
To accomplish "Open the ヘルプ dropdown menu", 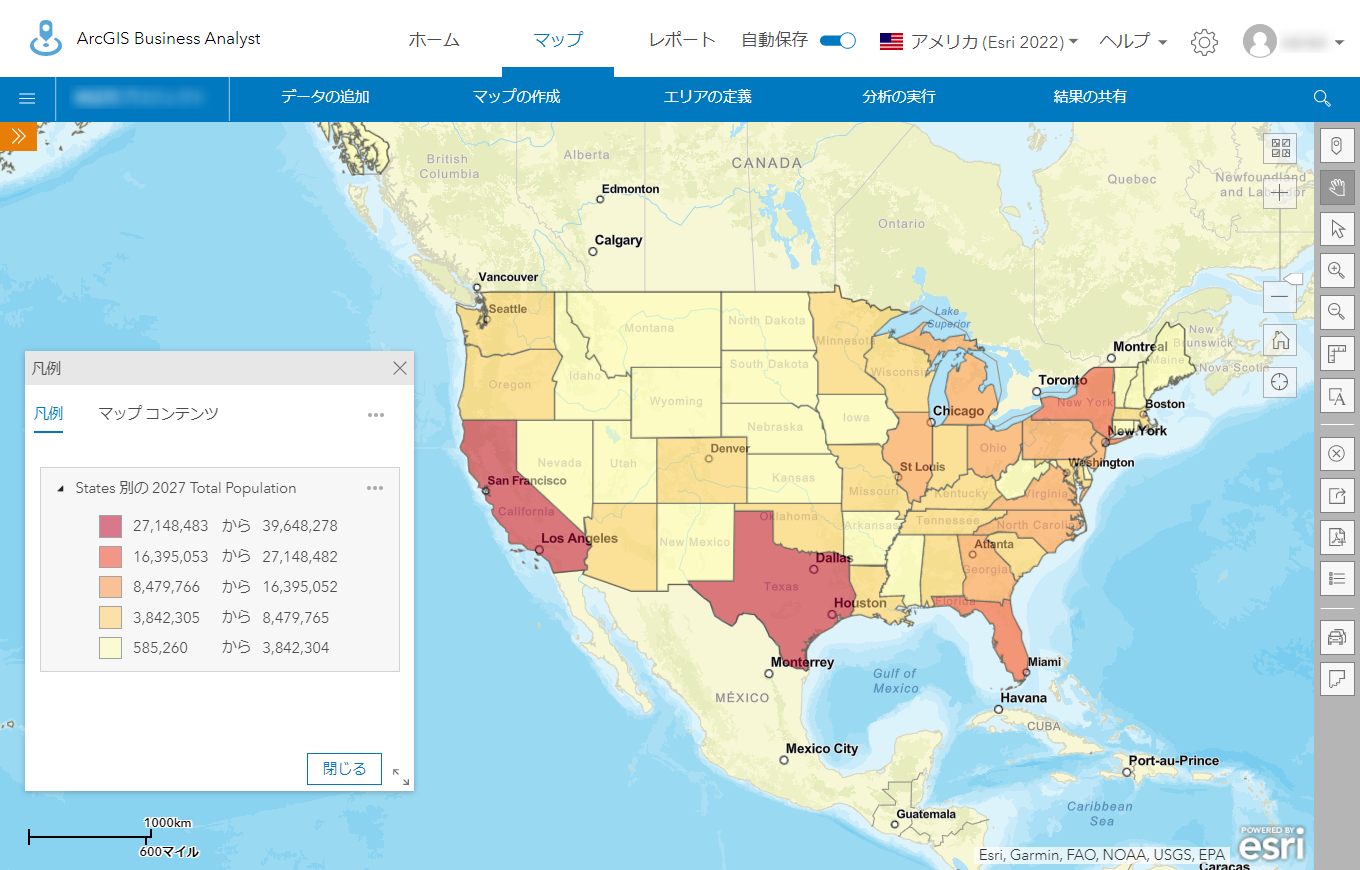I will 1133,42.
